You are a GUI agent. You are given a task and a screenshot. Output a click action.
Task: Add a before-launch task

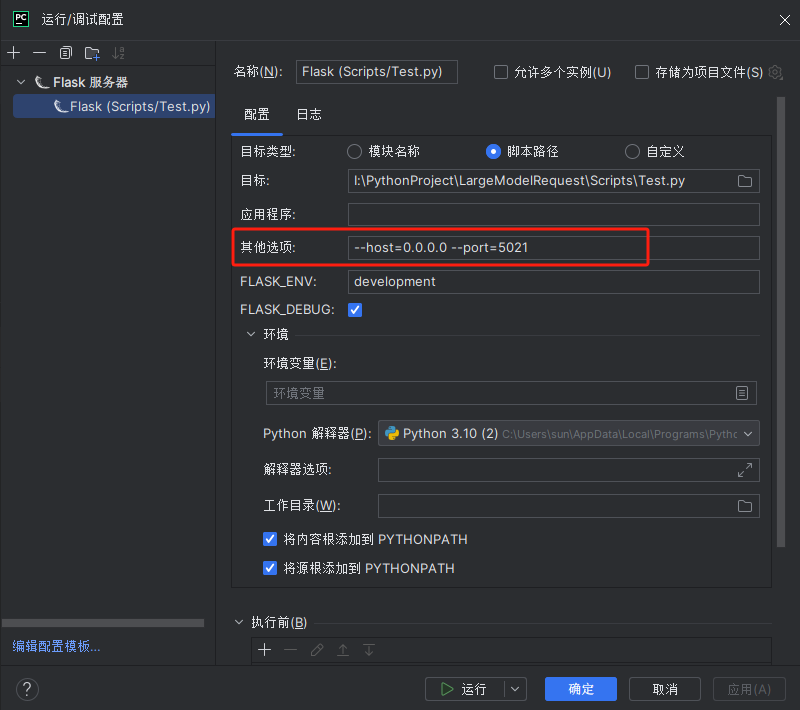click(264, 650)
